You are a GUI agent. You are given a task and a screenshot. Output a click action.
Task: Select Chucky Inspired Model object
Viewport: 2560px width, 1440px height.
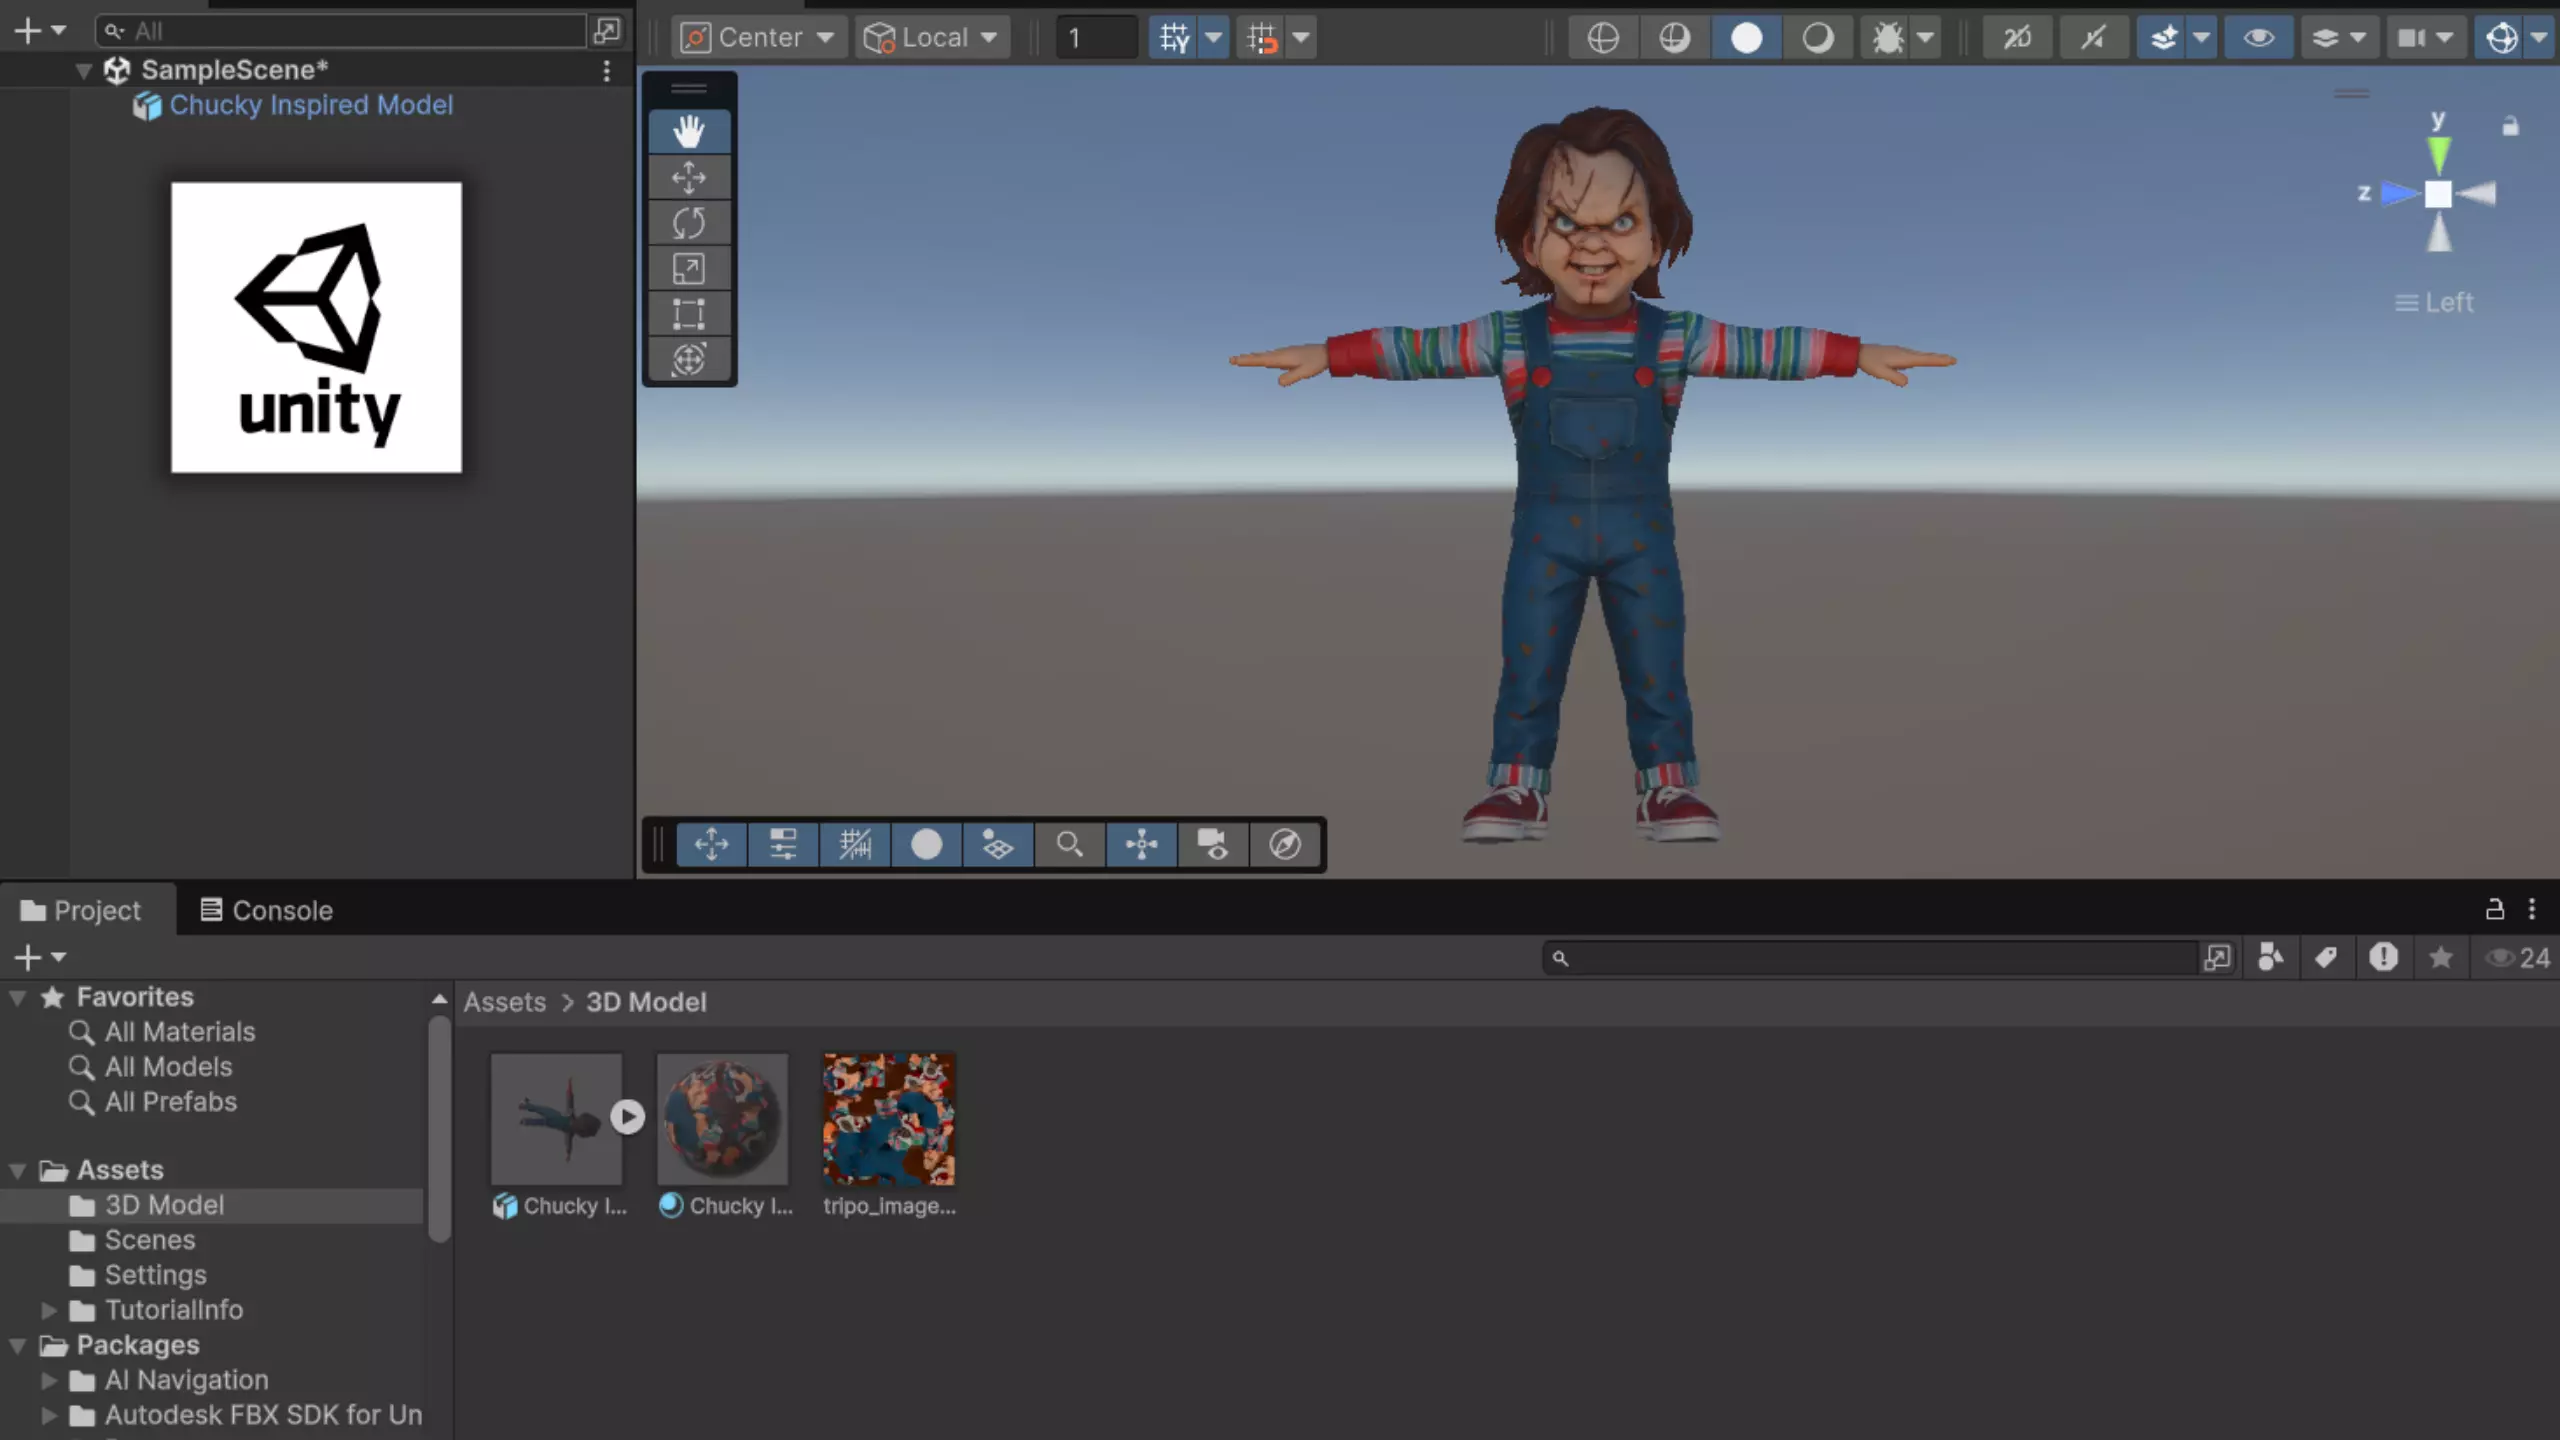[x=311, y=105]
